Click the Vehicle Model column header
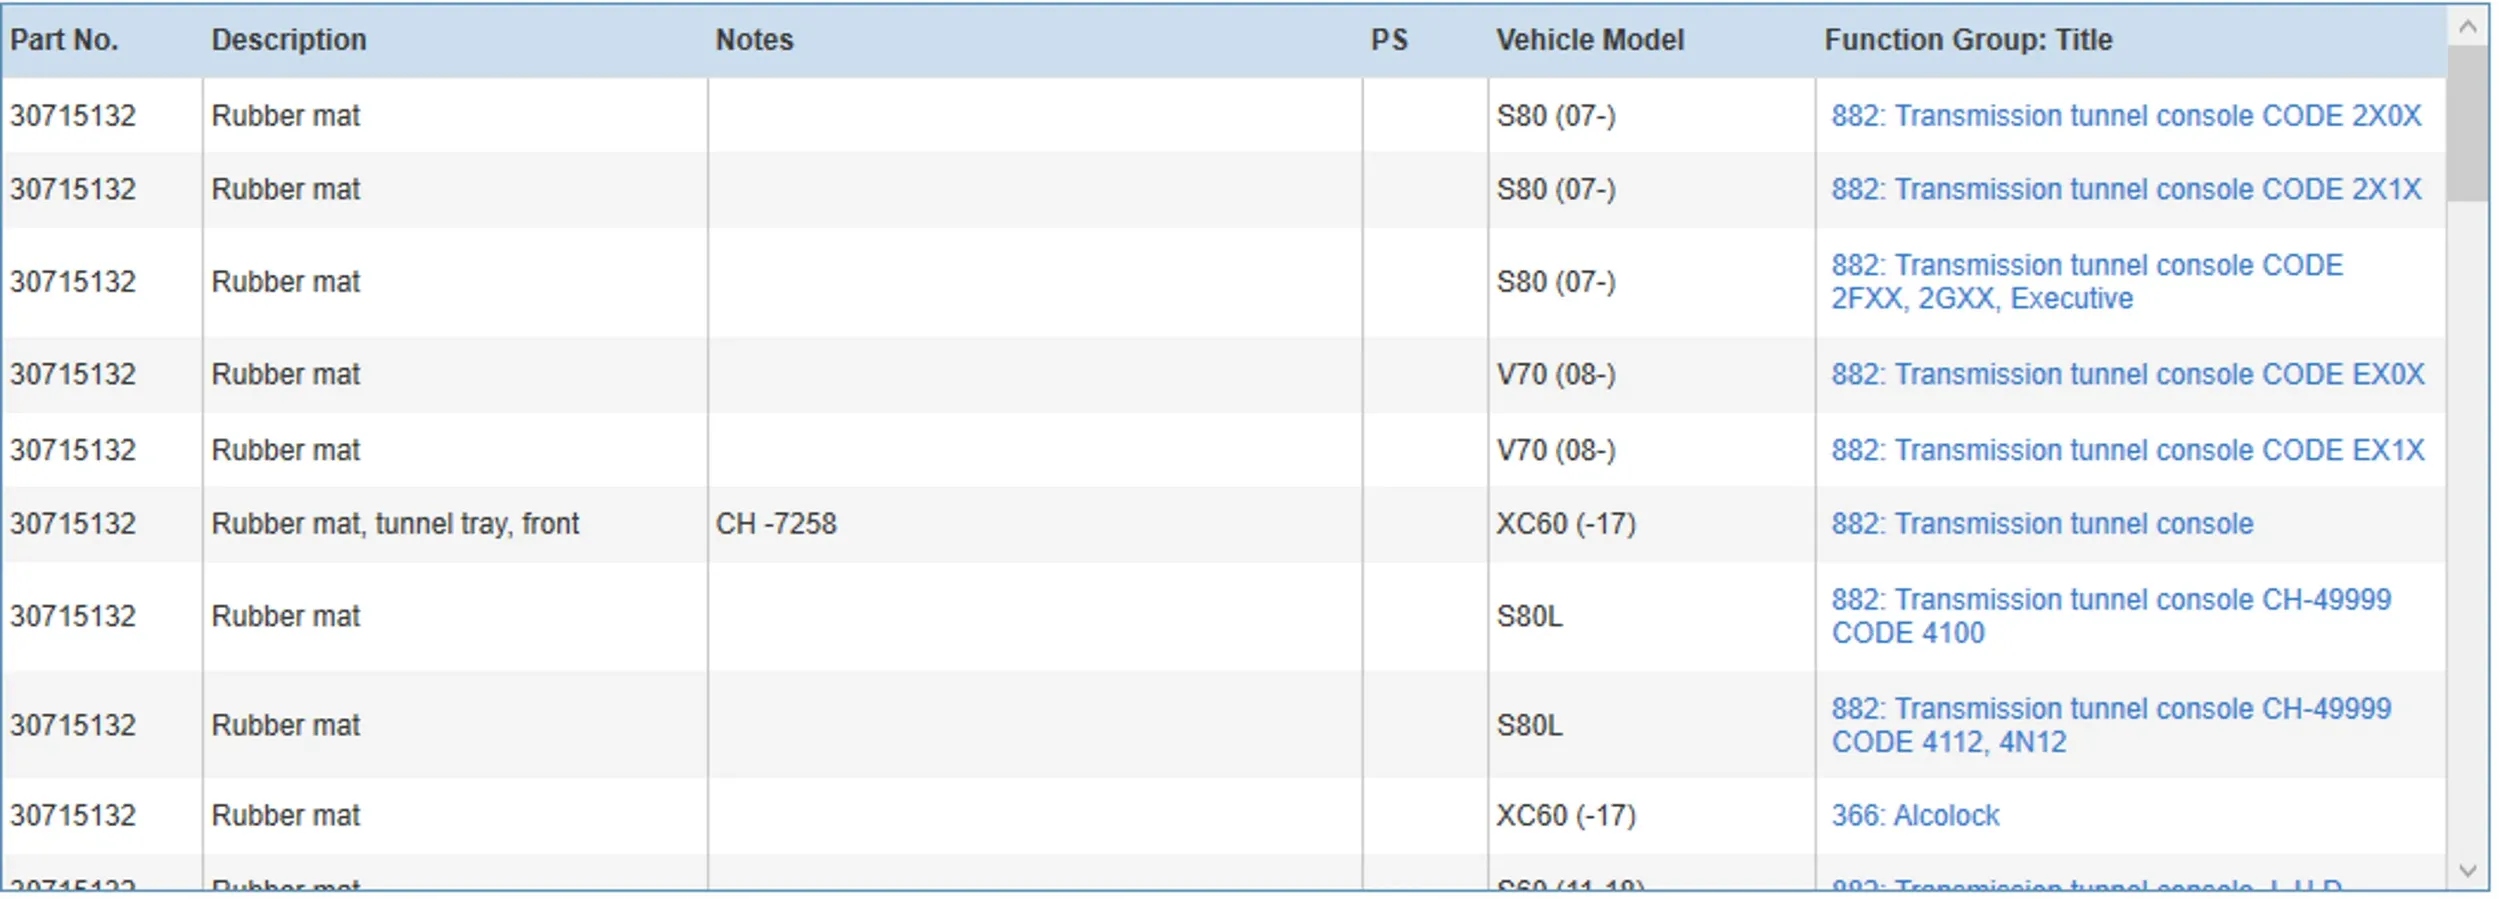2500x899 pixels. point(1589,40)
